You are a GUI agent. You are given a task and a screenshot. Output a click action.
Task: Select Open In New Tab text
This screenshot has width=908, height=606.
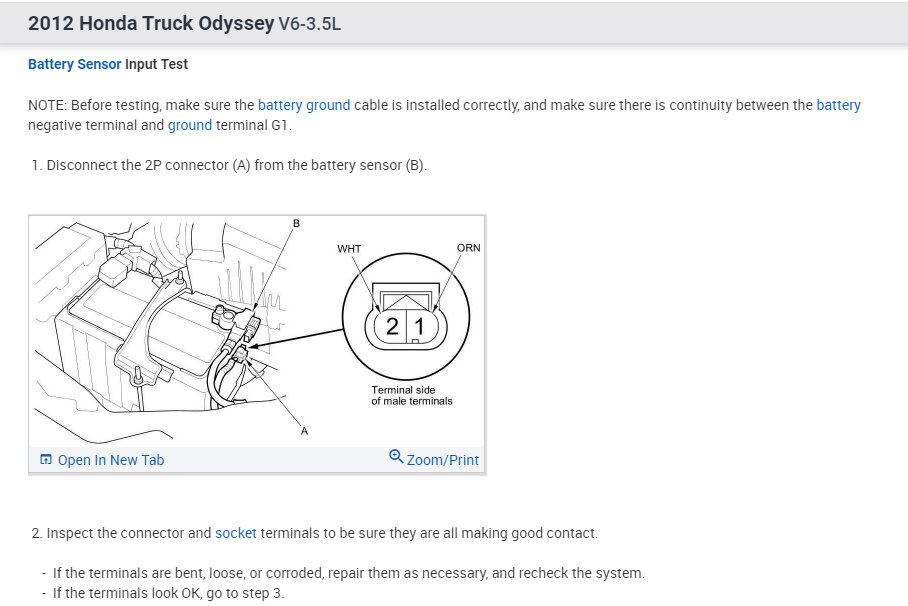[111, 460]
